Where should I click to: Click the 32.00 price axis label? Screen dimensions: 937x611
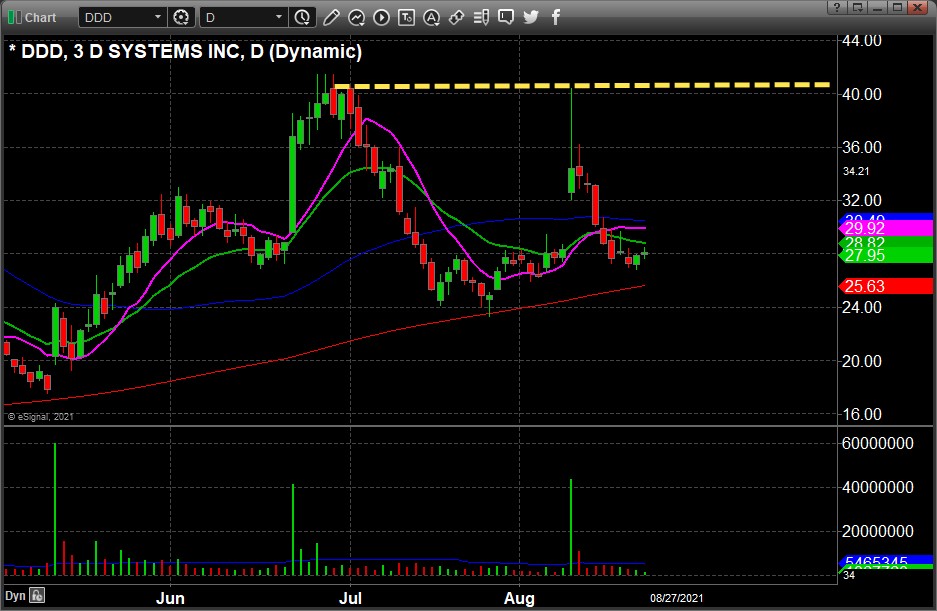click(x=862, y=200)
